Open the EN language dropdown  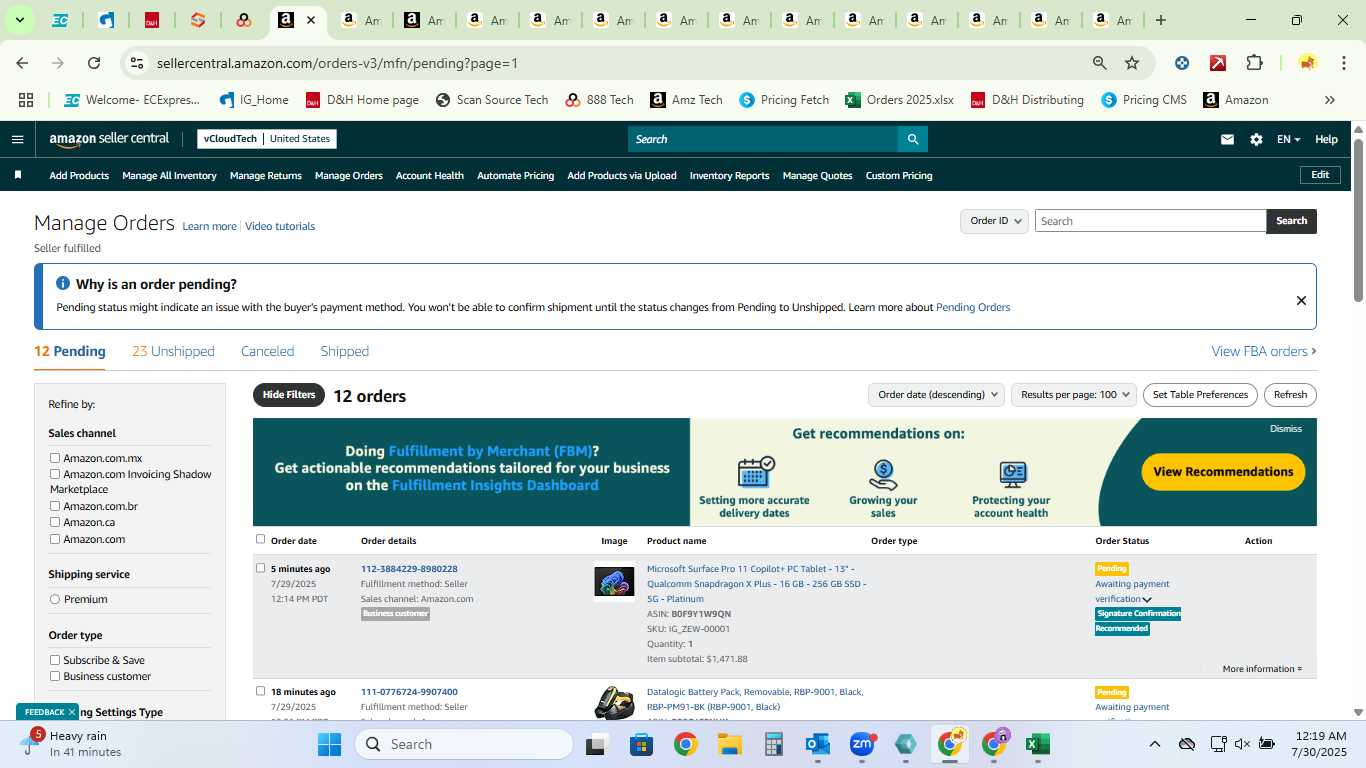click(1288, 140)
